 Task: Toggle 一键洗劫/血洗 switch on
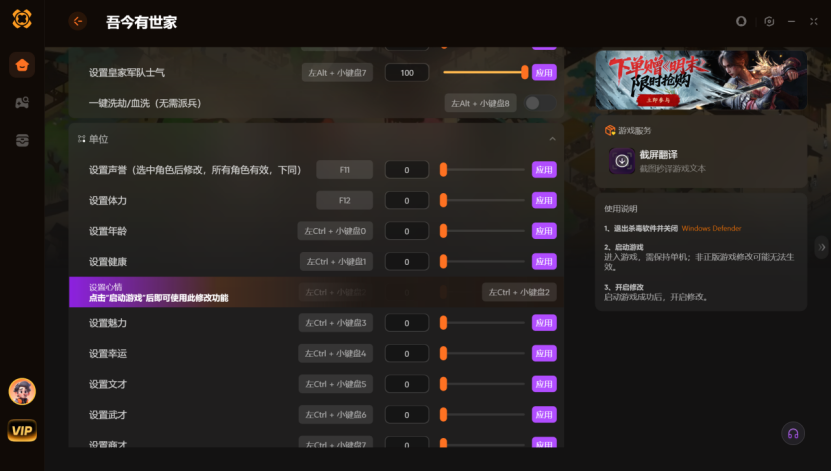tap(539, 103)
